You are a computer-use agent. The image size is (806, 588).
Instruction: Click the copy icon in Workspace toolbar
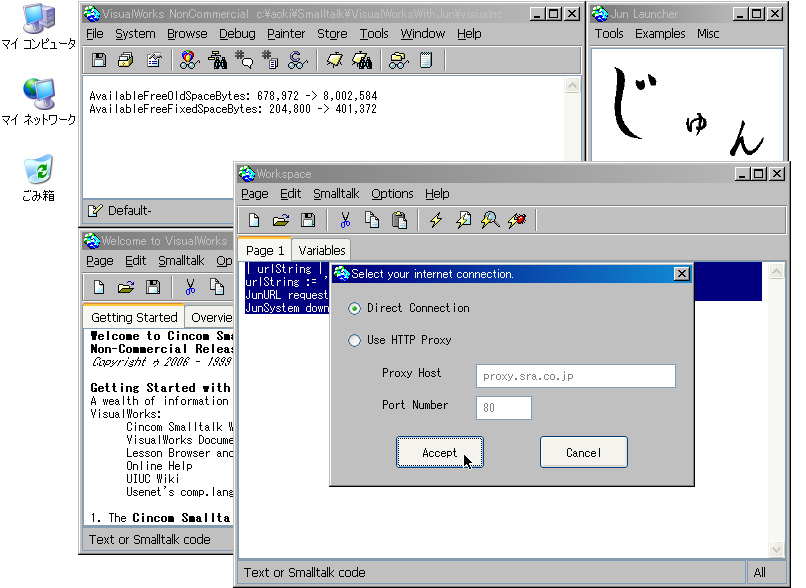coord(372,220)
